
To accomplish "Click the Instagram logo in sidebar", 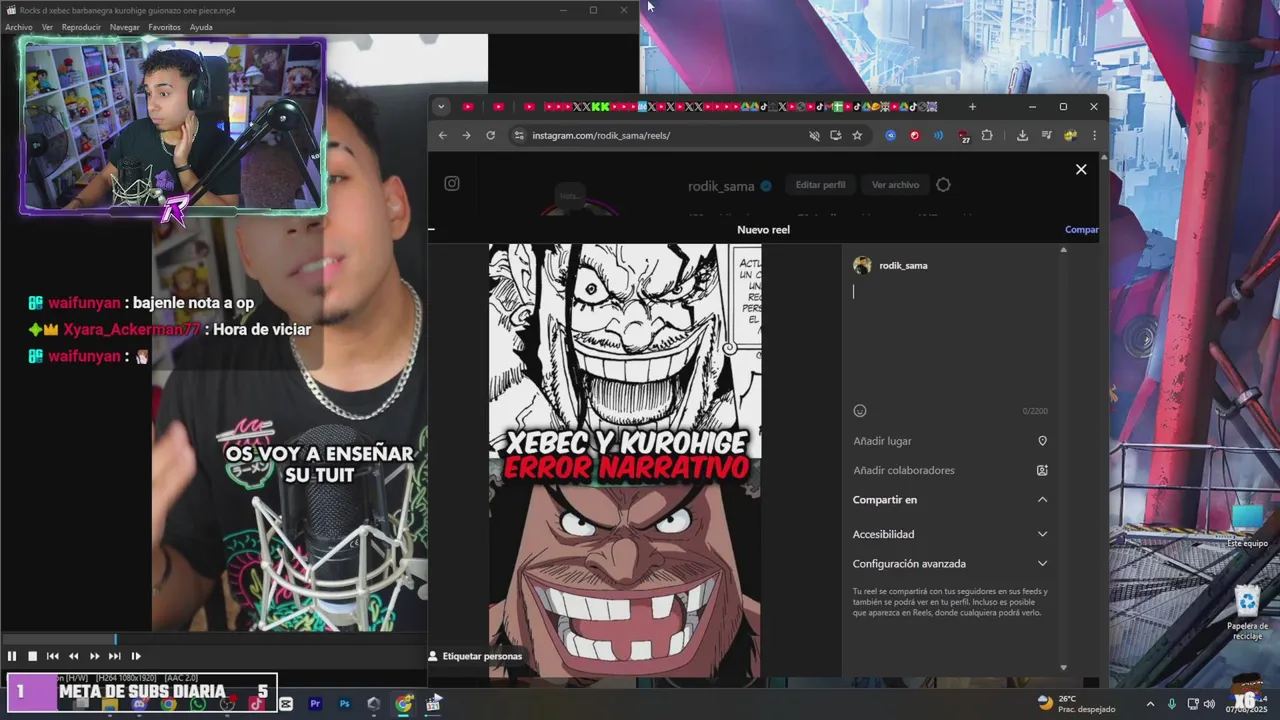I will point(452,184).
